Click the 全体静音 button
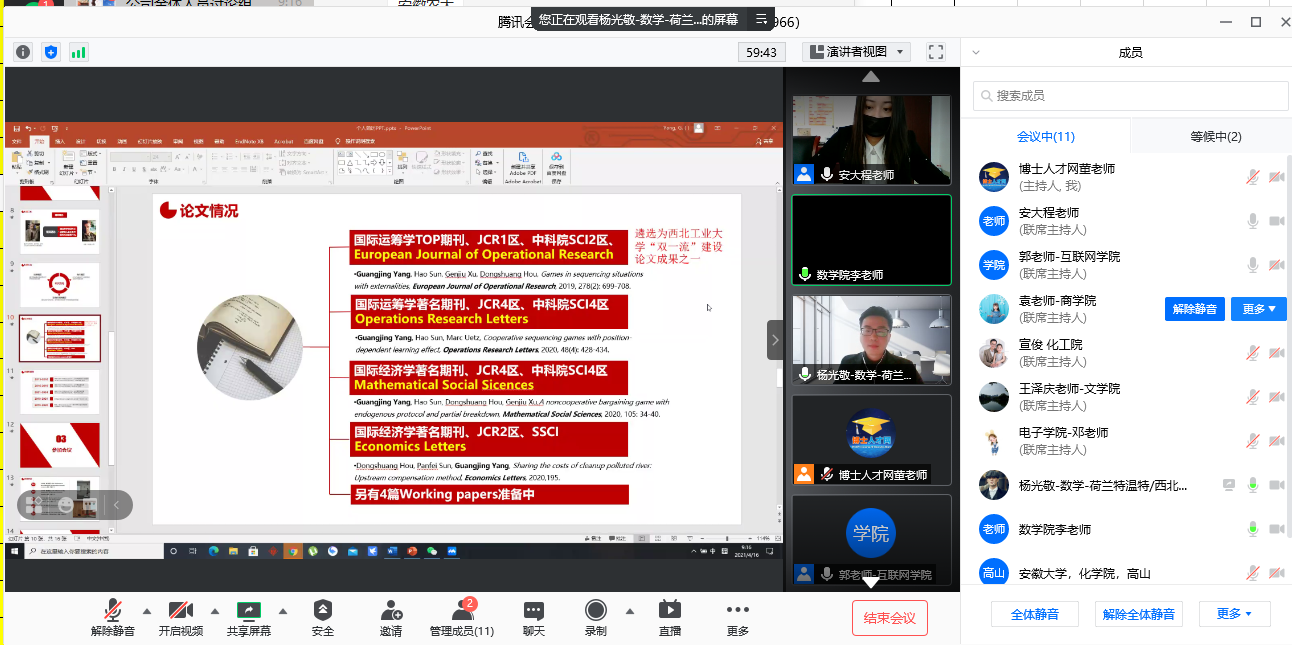Image resolution: width=1292 pixels, height=645 pixels. [1033, 614]
